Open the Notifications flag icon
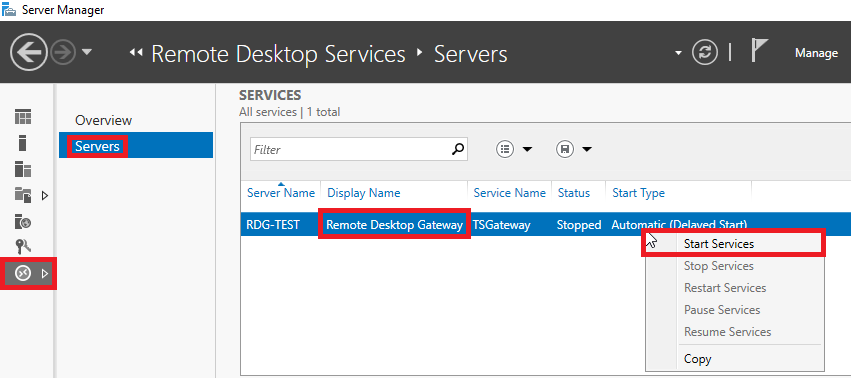This screenshot has height=380, width=851. click(759, 50)
